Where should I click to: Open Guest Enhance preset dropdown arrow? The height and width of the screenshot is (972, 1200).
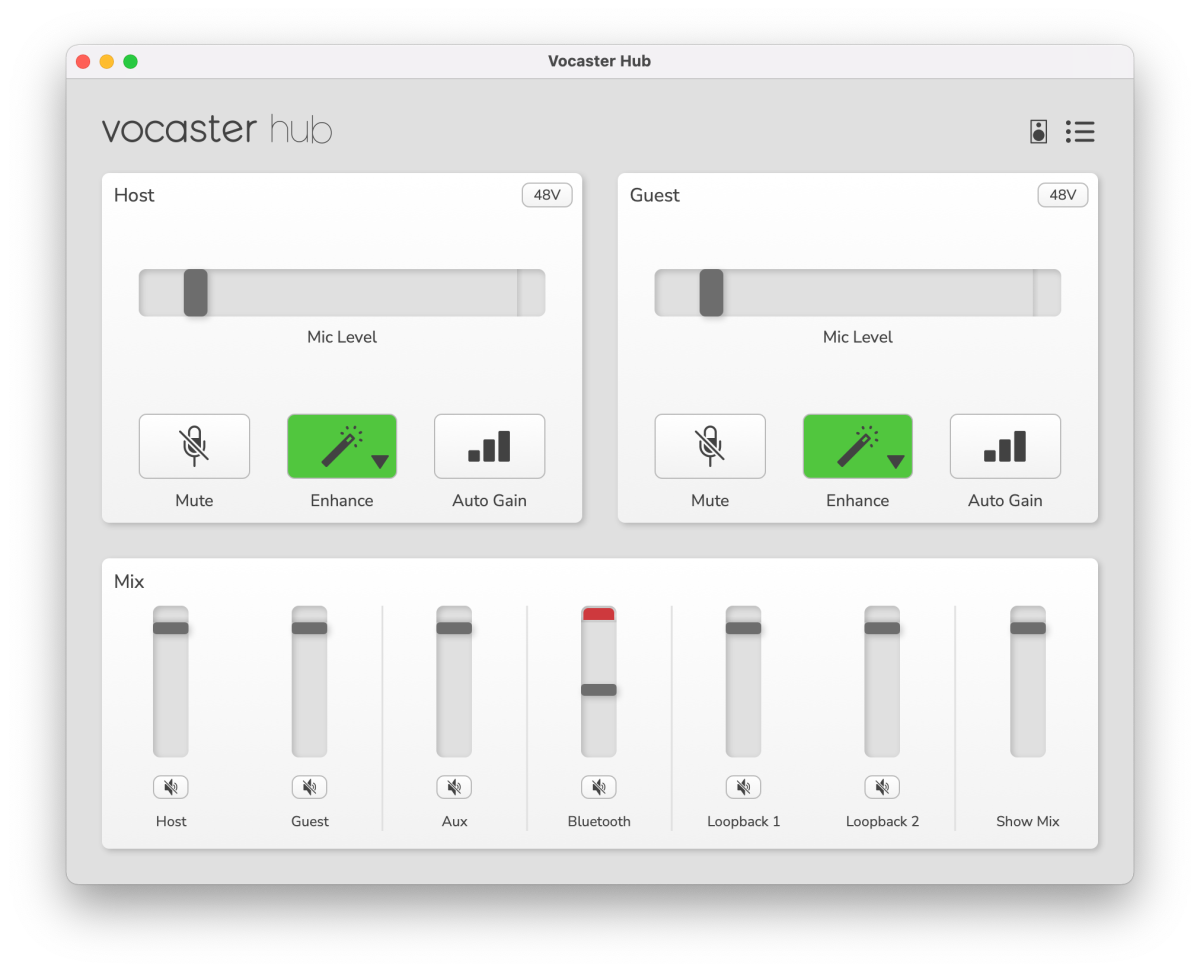coord(896,461)
